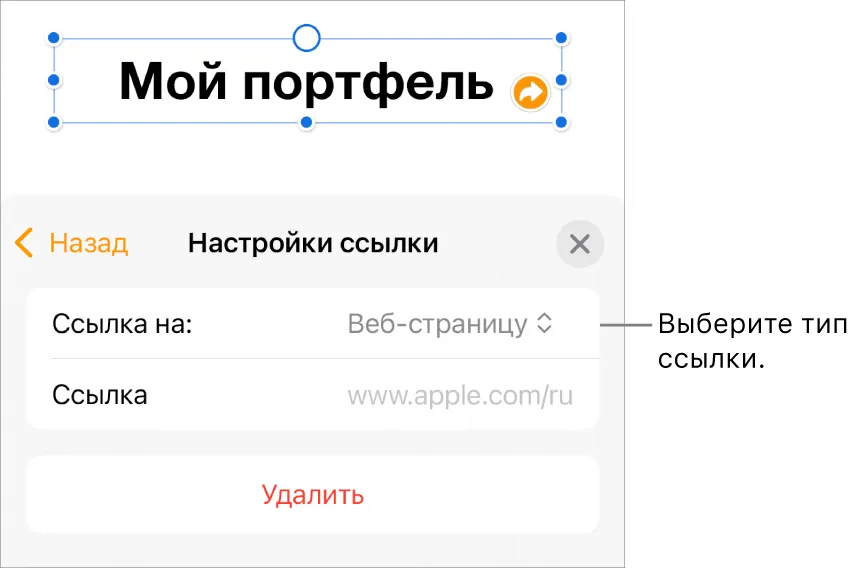Open the Веб-страницу link type dropdown
This screenshot has height=569, width=857.
click(450, 324)
